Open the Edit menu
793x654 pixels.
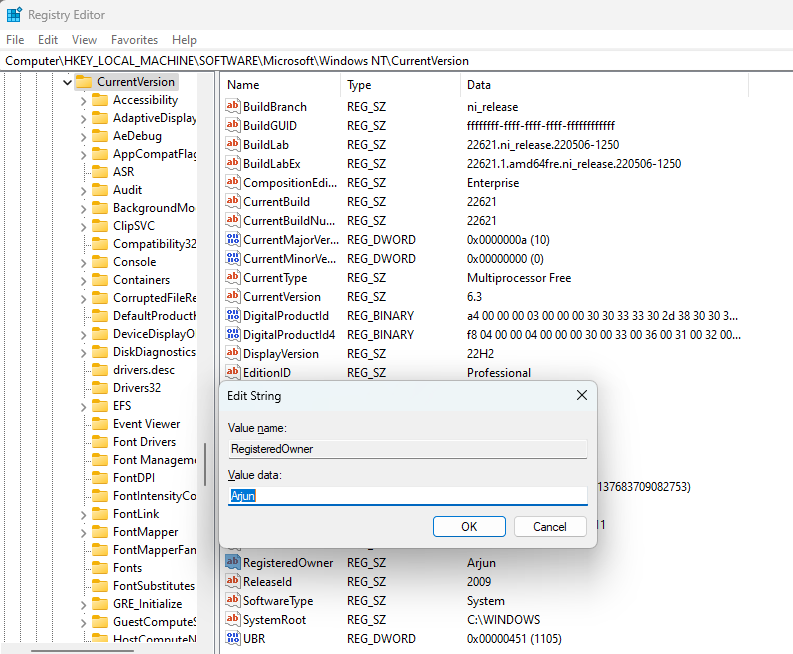pyautogui.click(x=48, y=39)
